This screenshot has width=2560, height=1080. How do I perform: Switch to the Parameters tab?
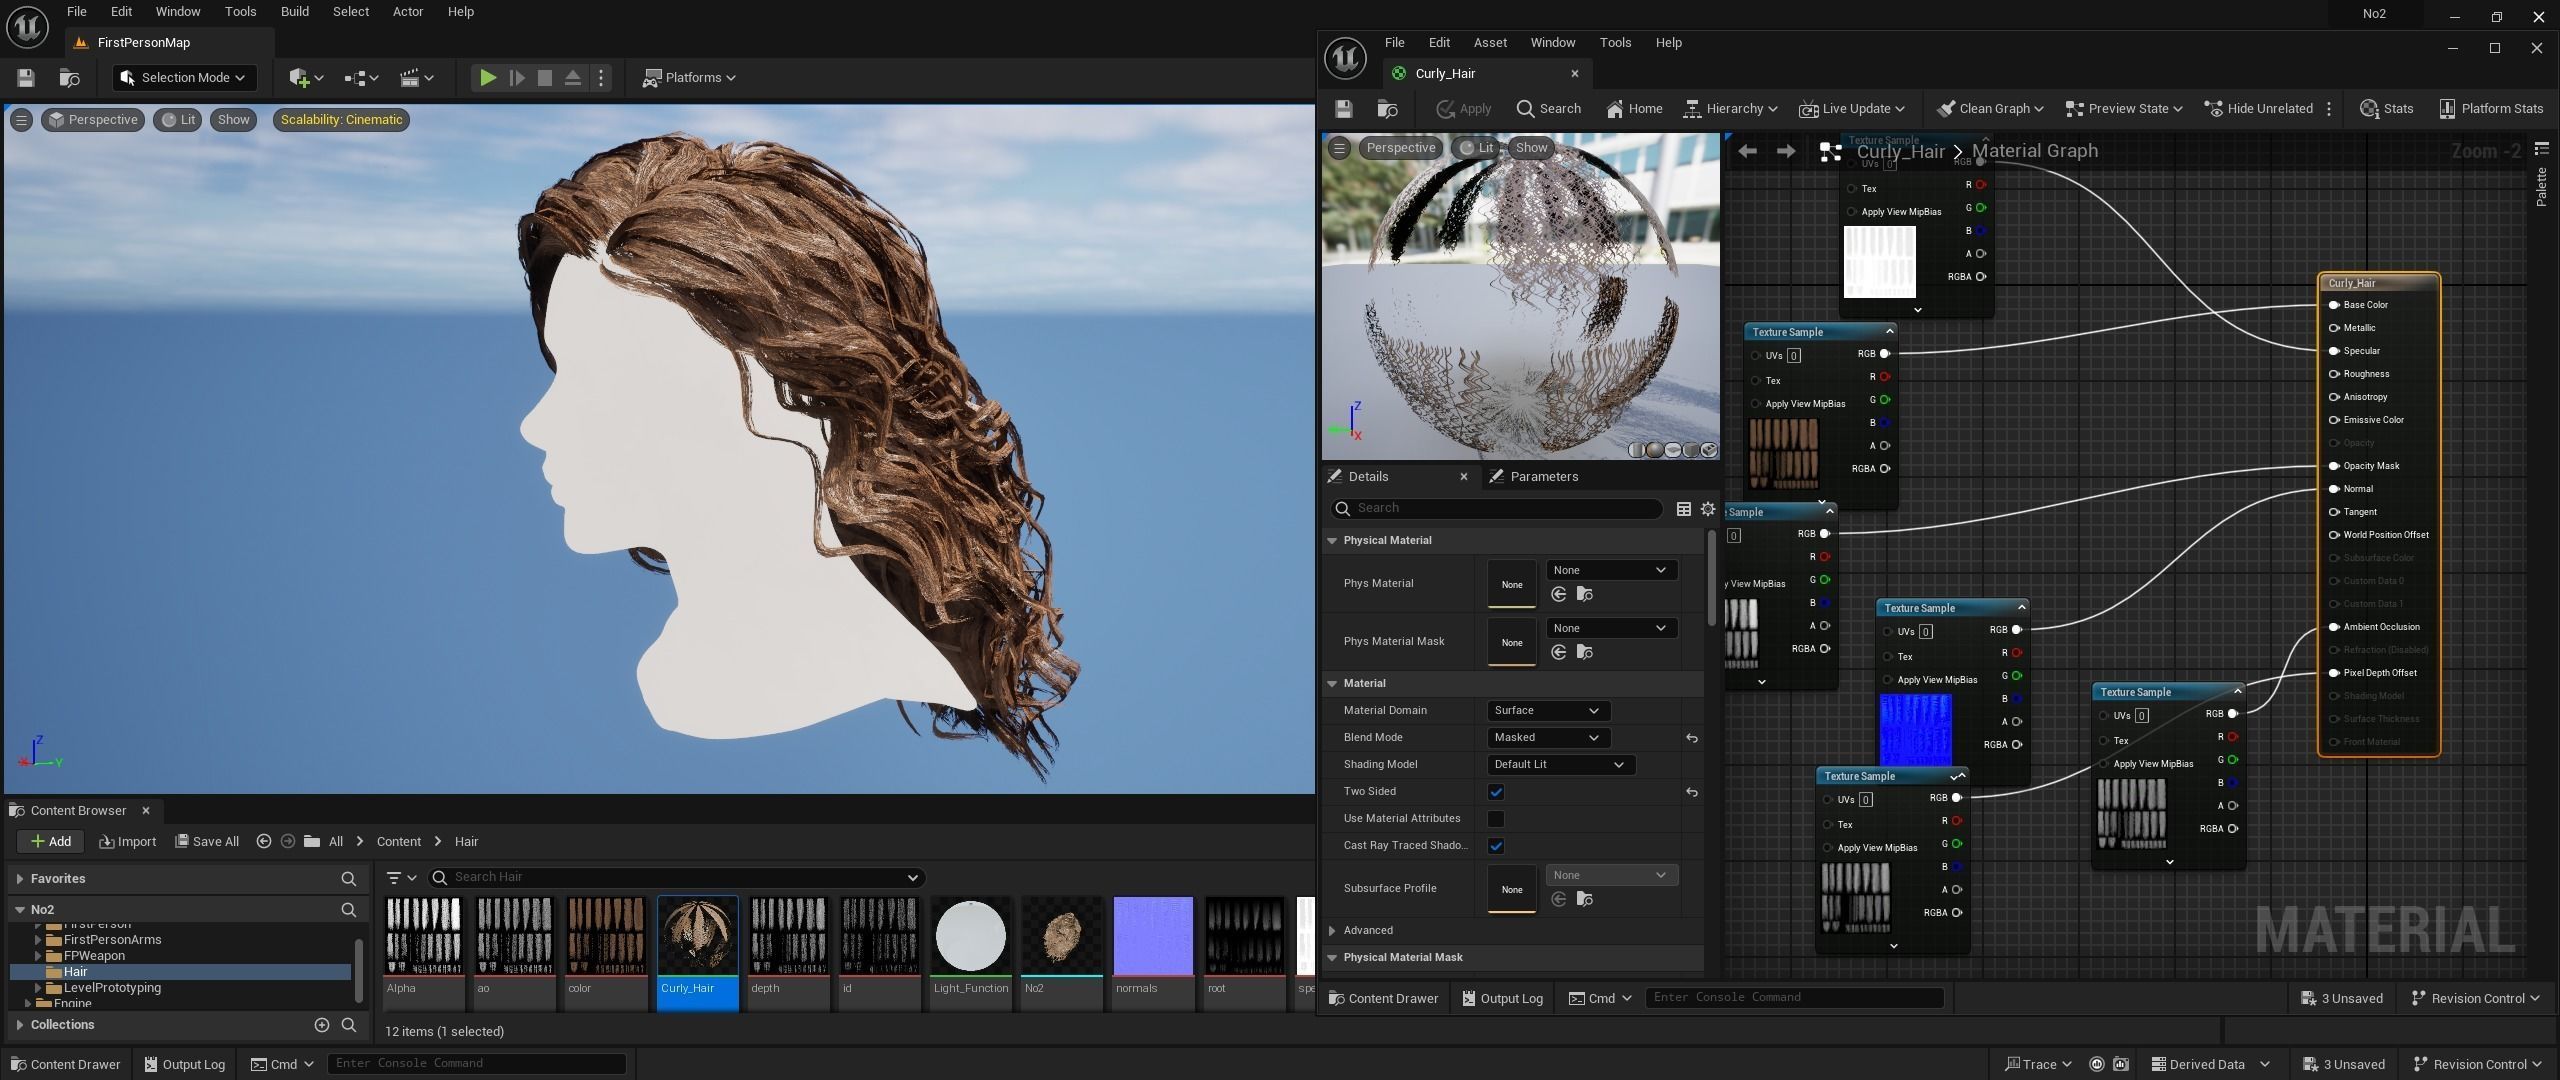click(1534, 477)
